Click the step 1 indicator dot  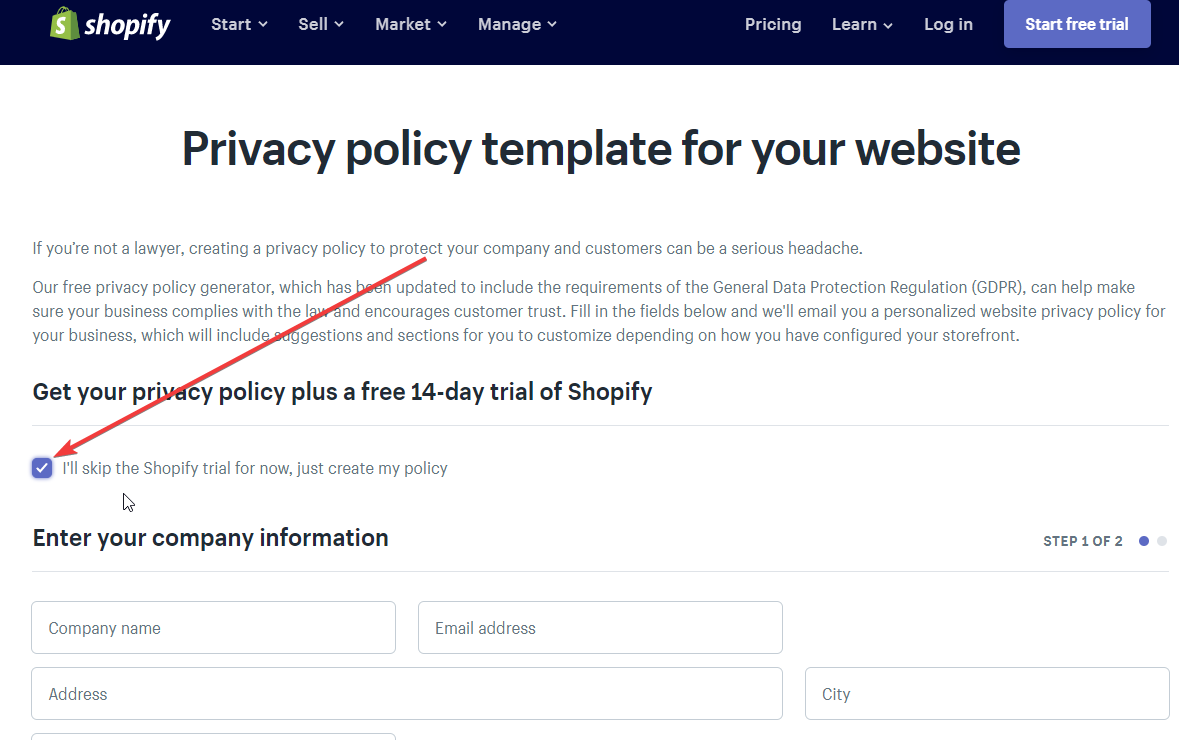pyautogui.click(x=1144, y=541)
